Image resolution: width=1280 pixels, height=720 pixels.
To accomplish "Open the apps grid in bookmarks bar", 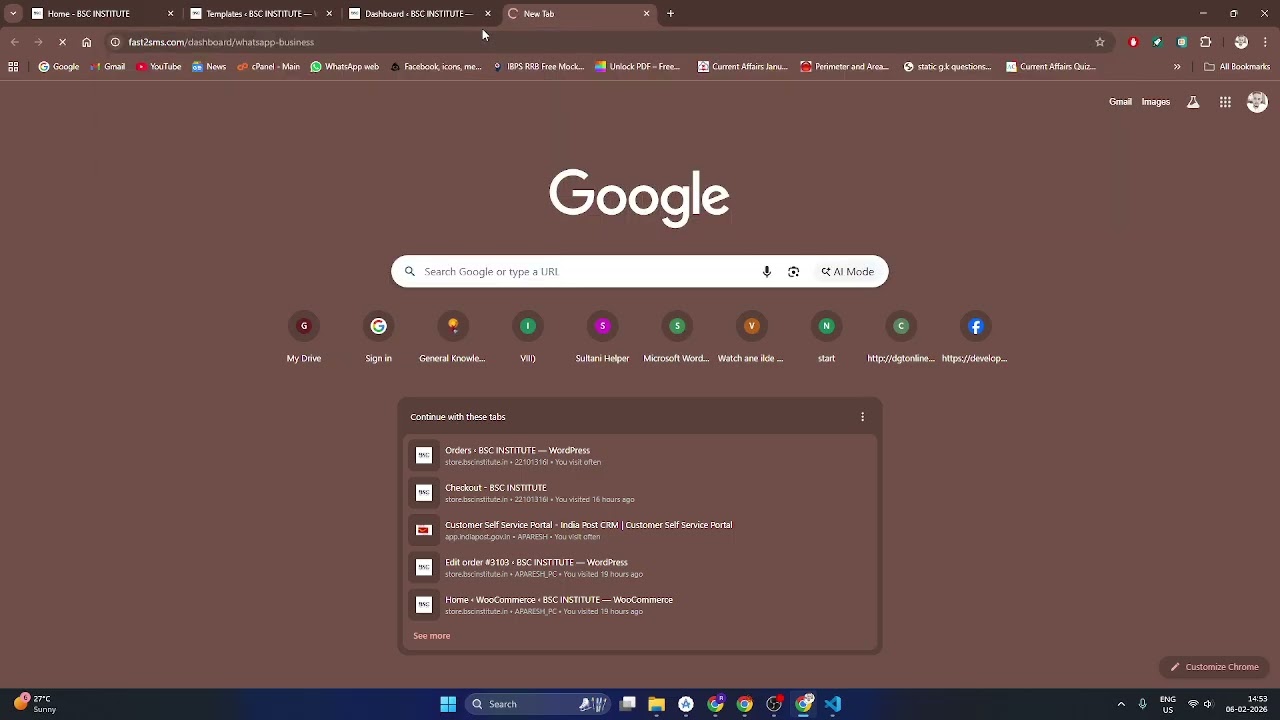I will [13, 67].
